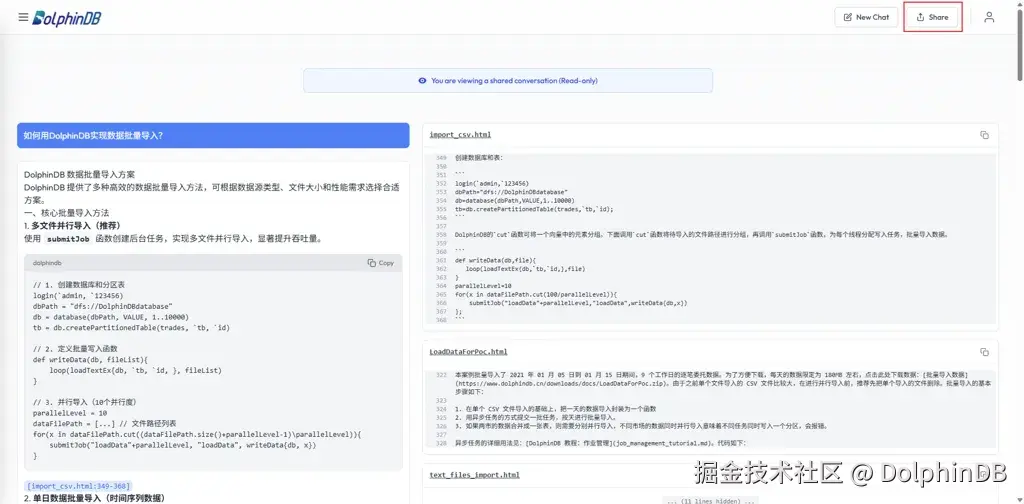Viewport: 1024px width, 504px height.
Task: Click the heading 2. 单日数据批量导入
Action: (94, 499)
